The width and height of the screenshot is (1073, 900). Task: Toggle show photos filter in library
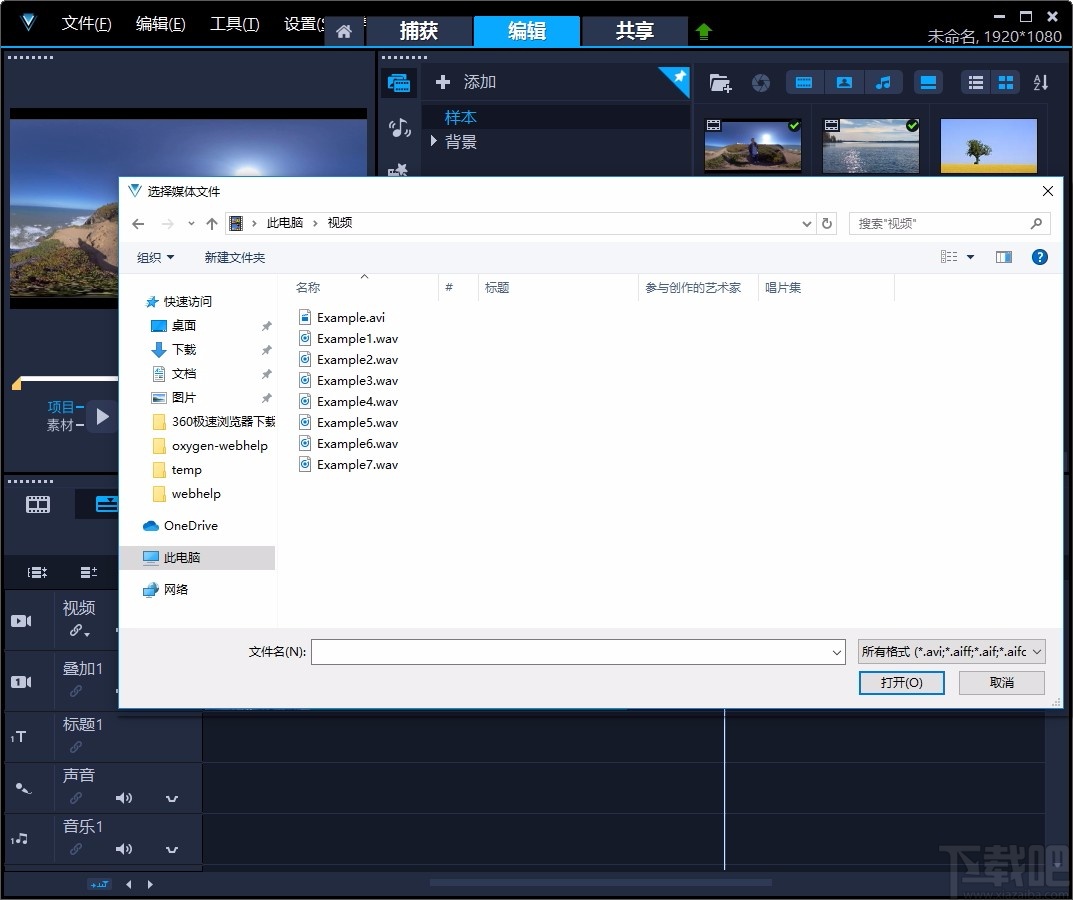844,83
